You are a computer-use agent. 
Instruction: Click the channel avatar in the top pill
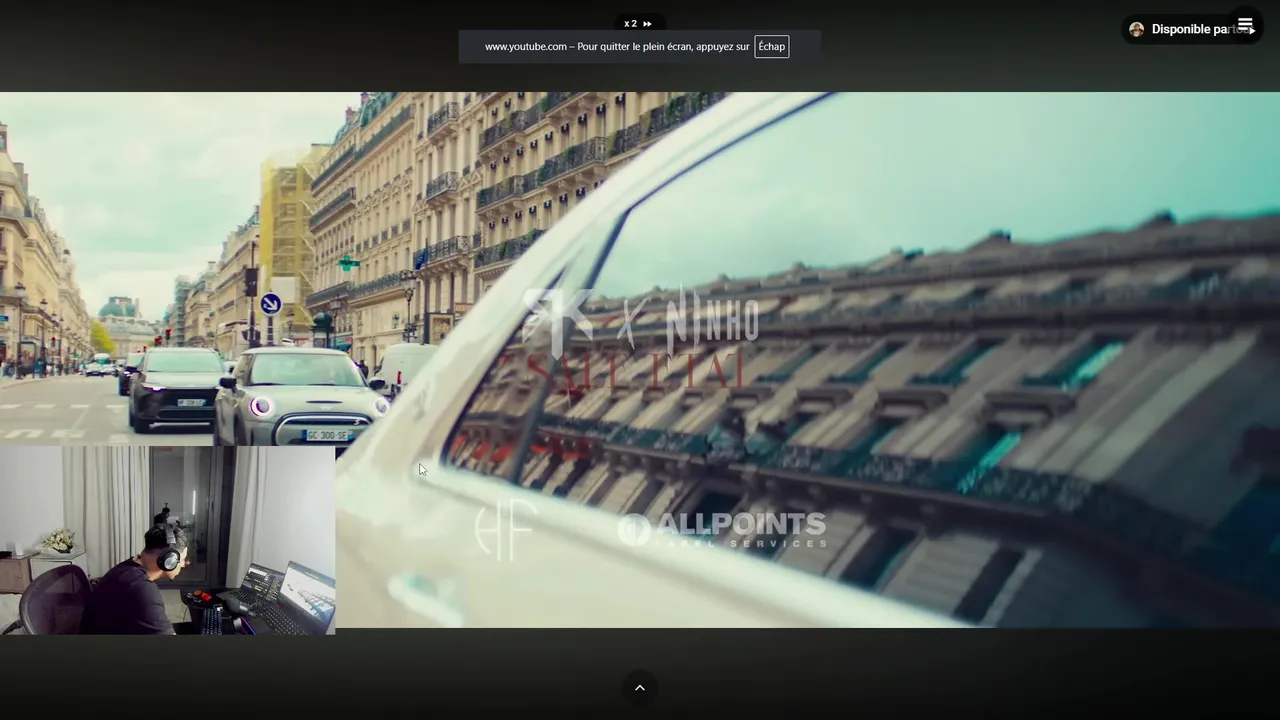point(1136,30)
